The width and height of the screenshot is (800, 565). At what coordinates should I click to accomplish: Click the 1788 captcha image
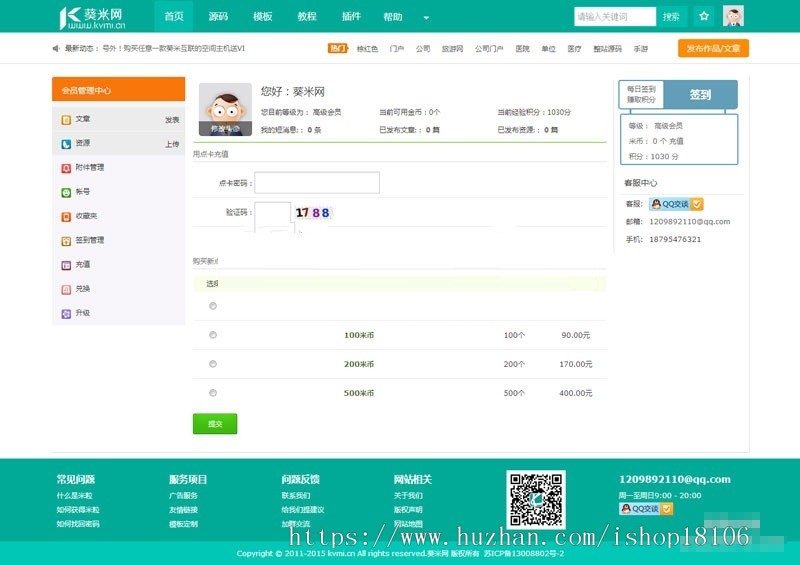click(312, 213)
